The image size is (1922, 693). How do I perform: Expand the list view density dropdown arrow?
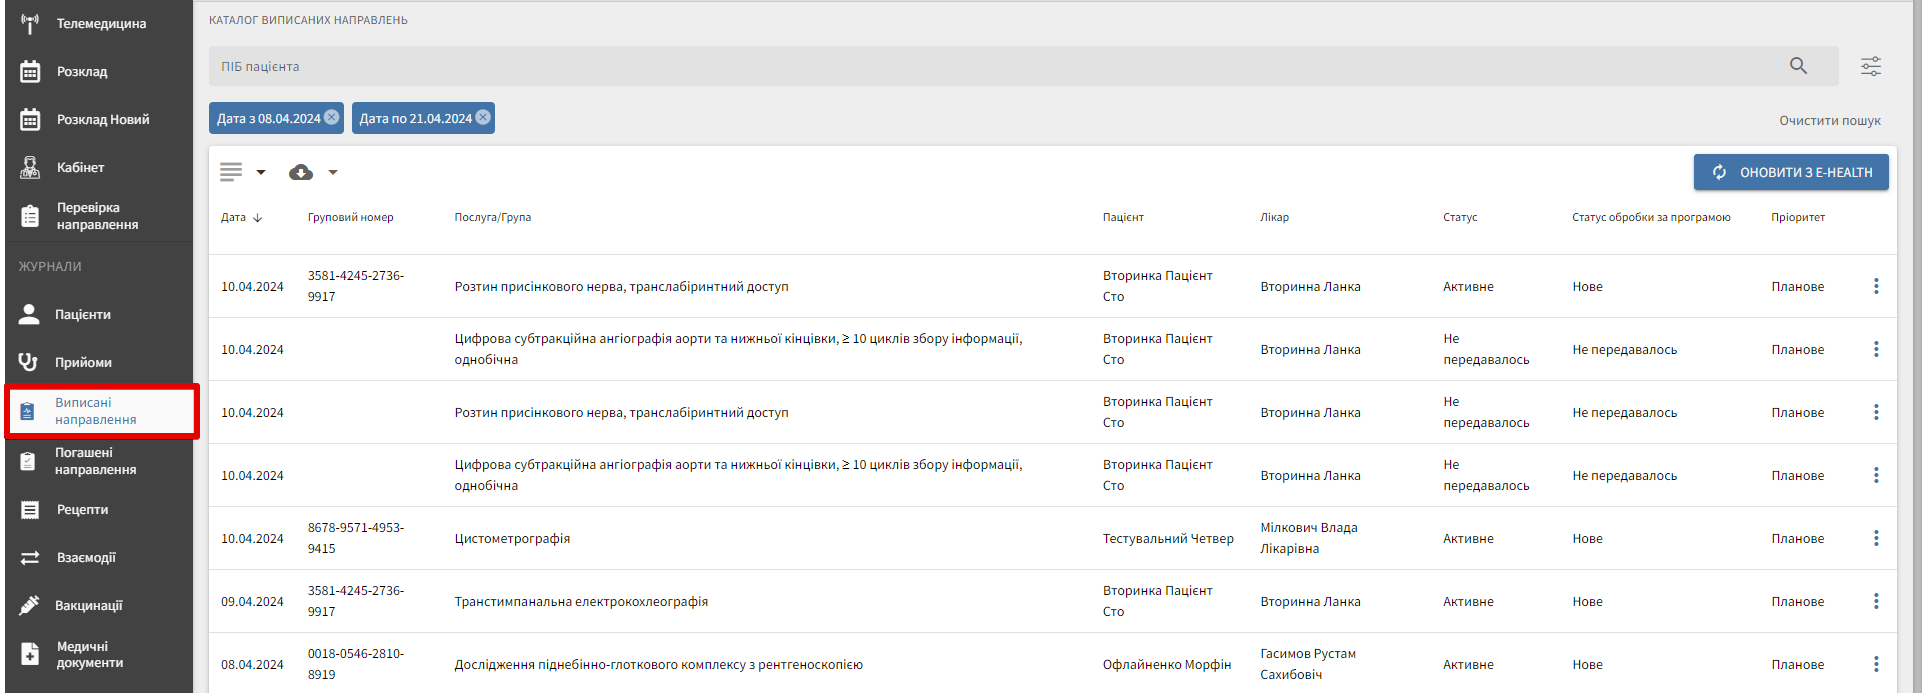(x=261, y=172)
